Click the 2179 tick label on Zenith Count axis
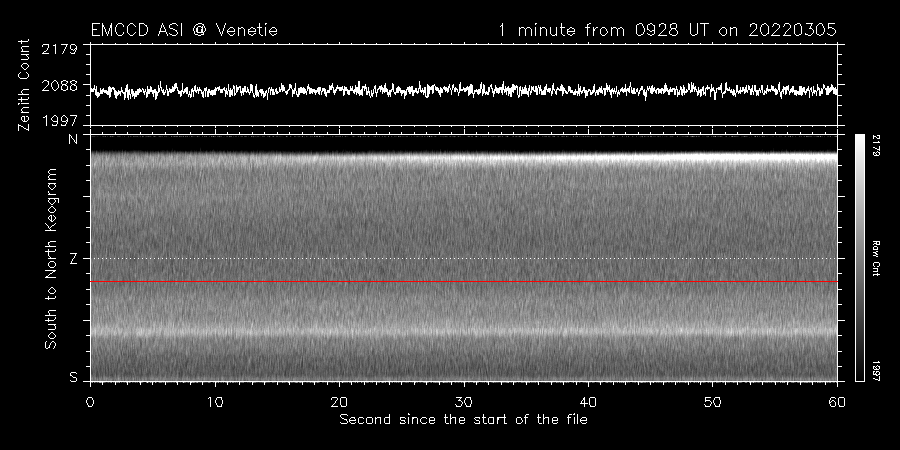The width and height of the screenshot is (900, 450). tap(60, 50)
